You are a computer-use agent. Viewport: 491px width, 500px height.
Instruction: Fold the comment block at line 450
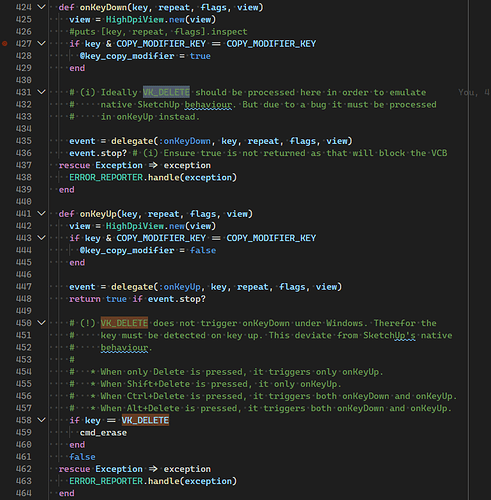click(x=41, y=323)
